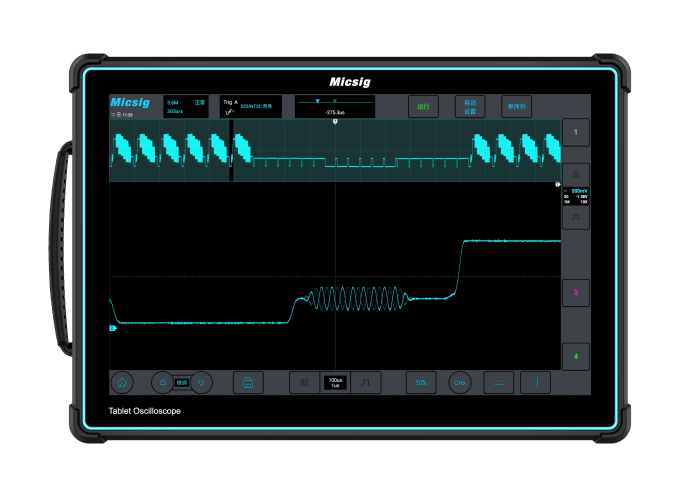Toggle channel 3 magenta button
This screenshot has width=700, height=497.
pyautogui.click(x=575, y=293)
